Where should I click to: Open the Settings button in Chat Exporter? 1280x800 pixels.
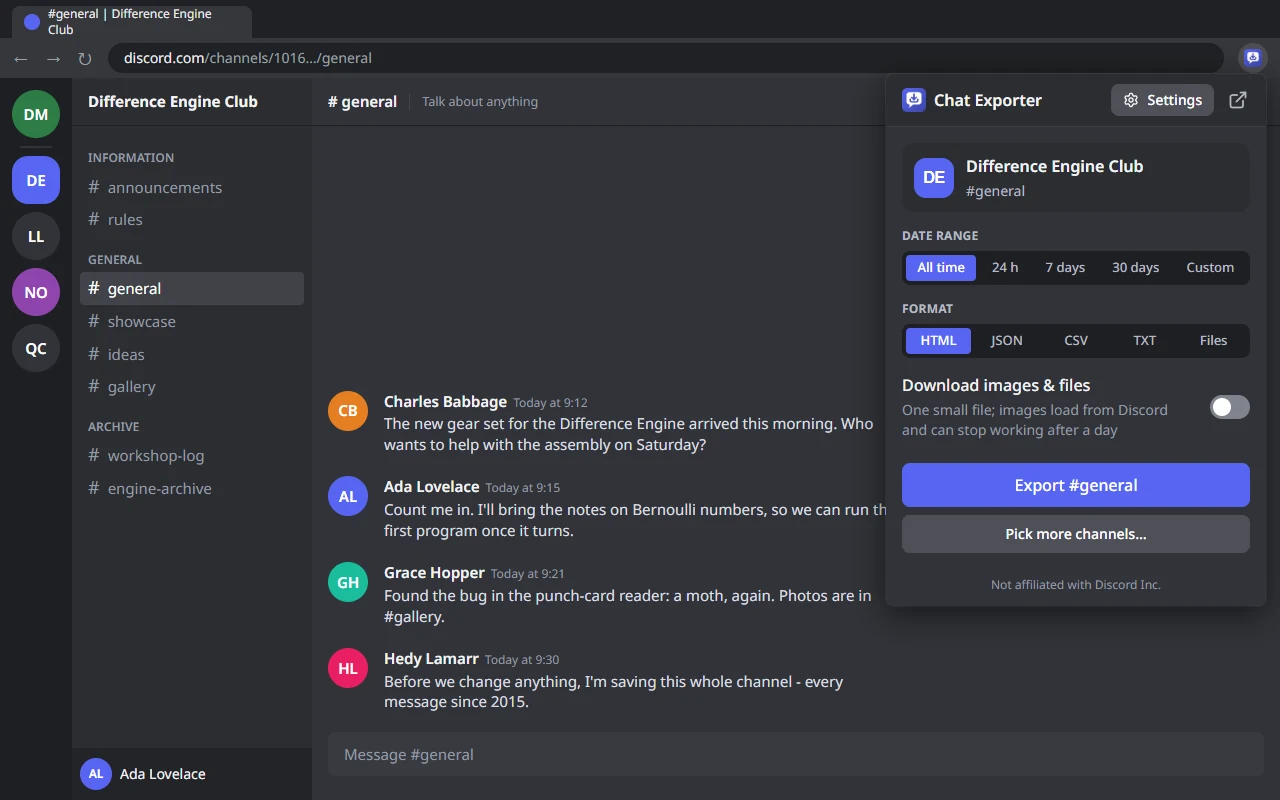pyautogui.click(x=1162, y=100)
